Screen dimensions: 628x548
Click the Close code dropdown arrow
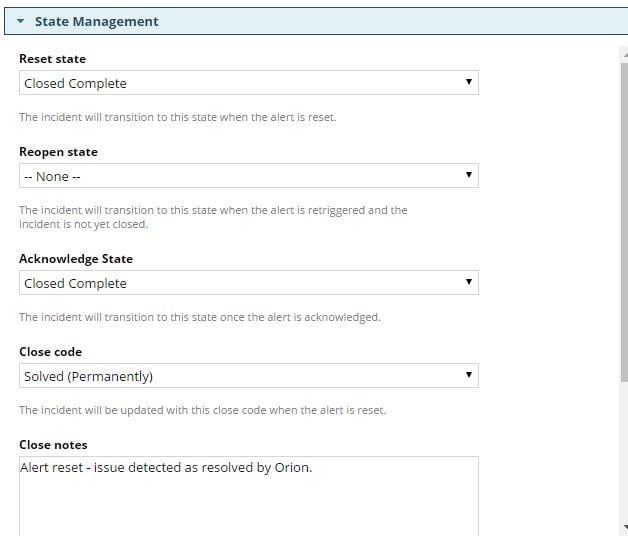pos(468,375)
